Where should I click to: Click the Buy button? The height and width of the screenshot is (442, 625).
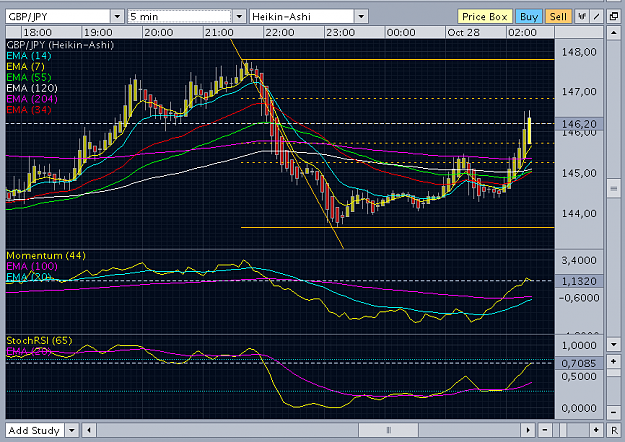coord(529,17)
